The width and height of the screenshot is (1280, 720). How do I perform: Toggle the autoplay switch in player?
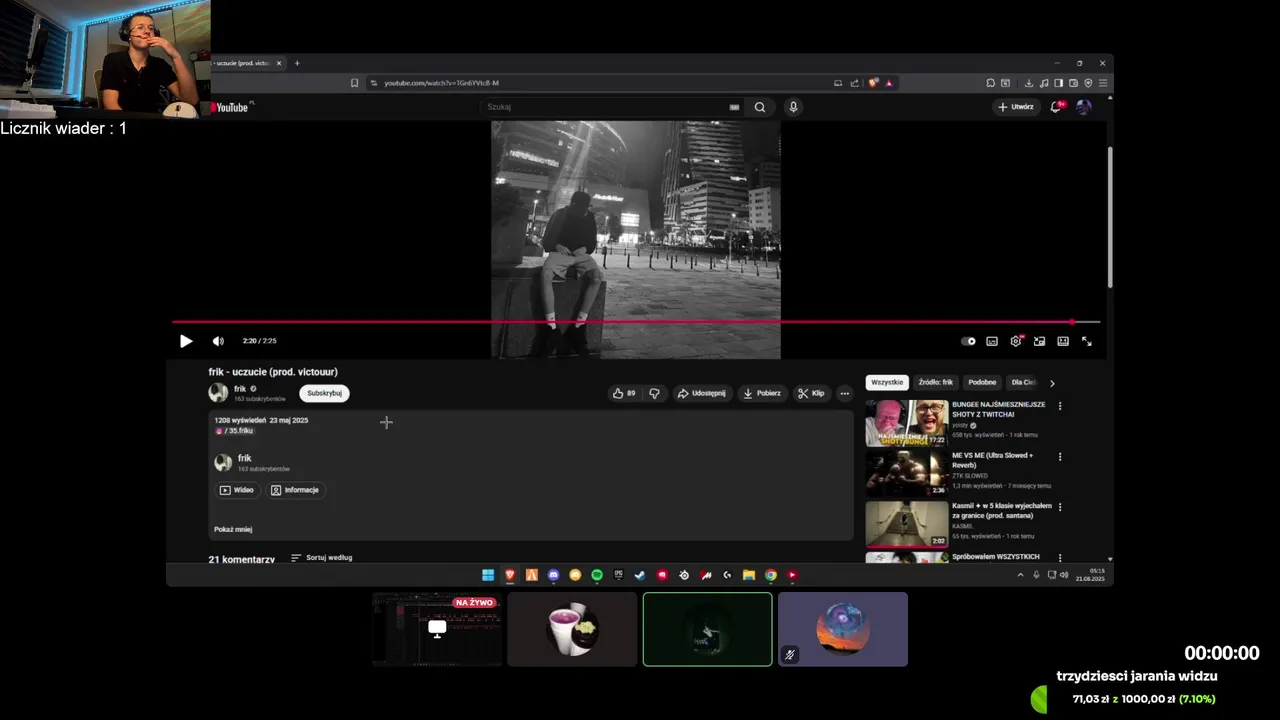click(968, 341)
